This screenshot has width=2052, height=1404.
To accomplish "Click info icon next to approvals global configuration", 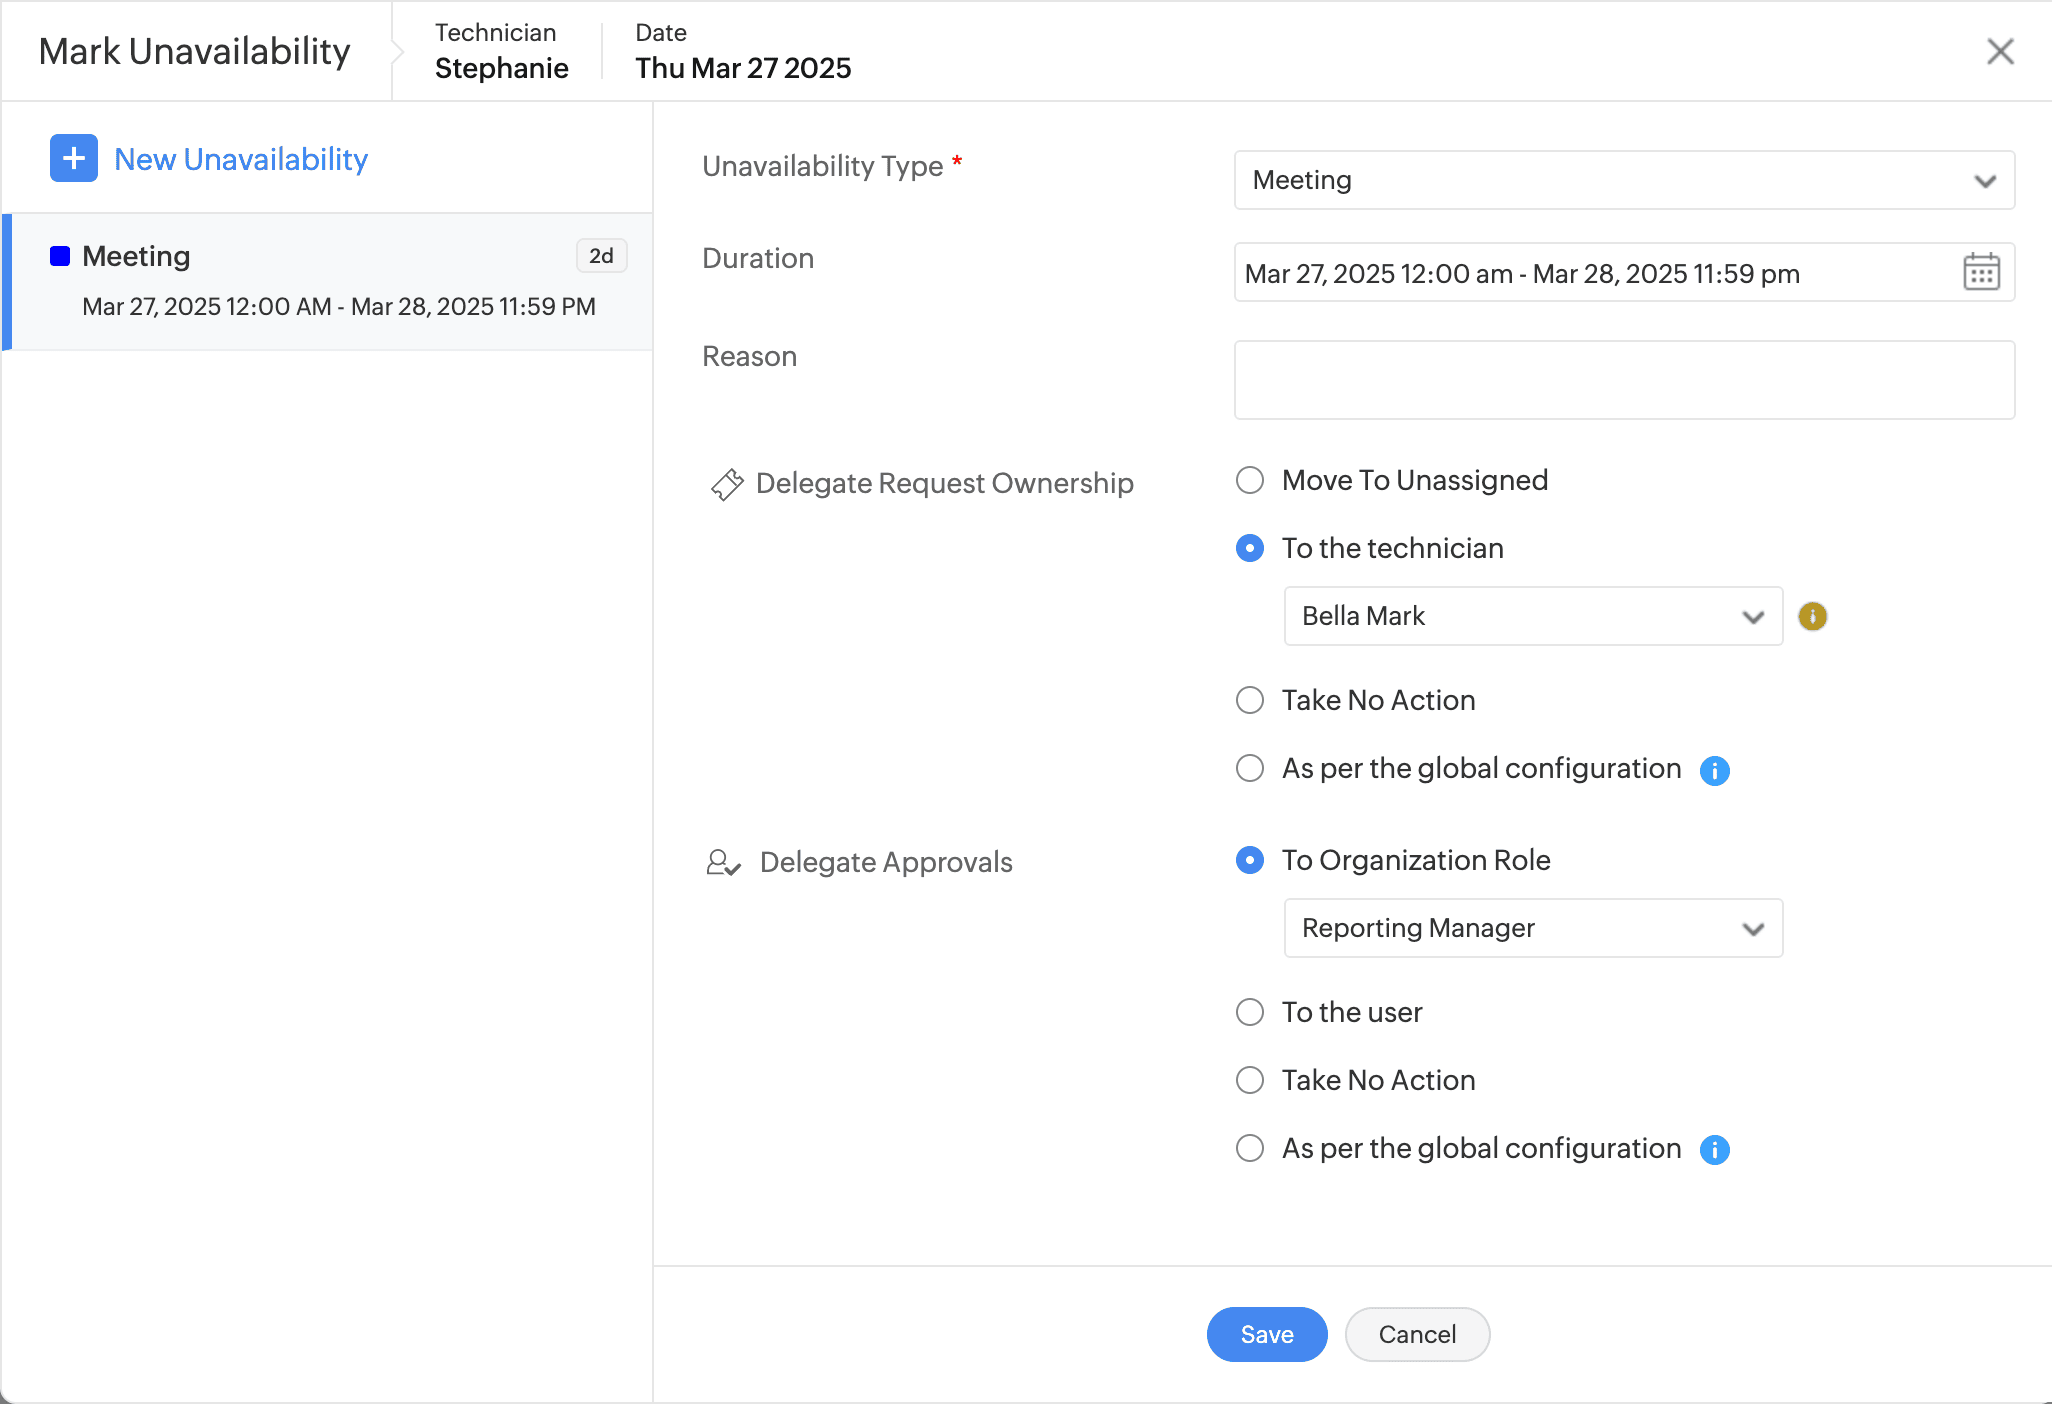I will click(1714, 1150).
